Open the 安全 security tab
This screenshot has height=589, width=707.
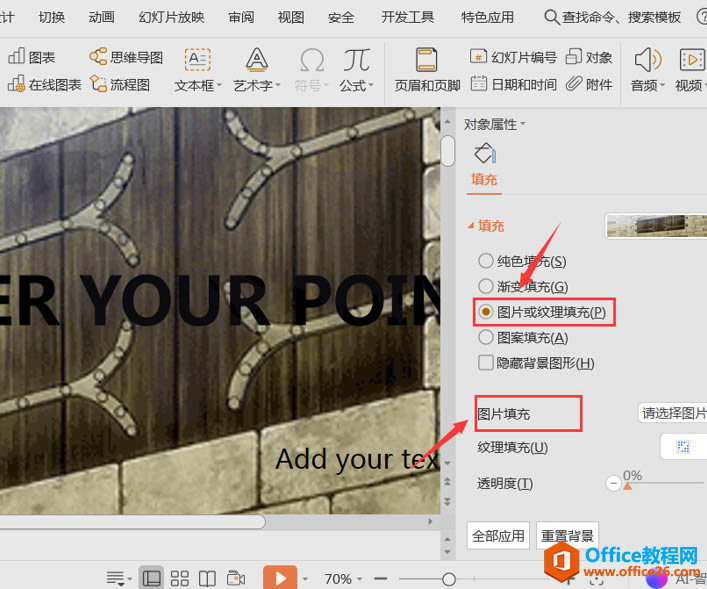click(341, 17)
